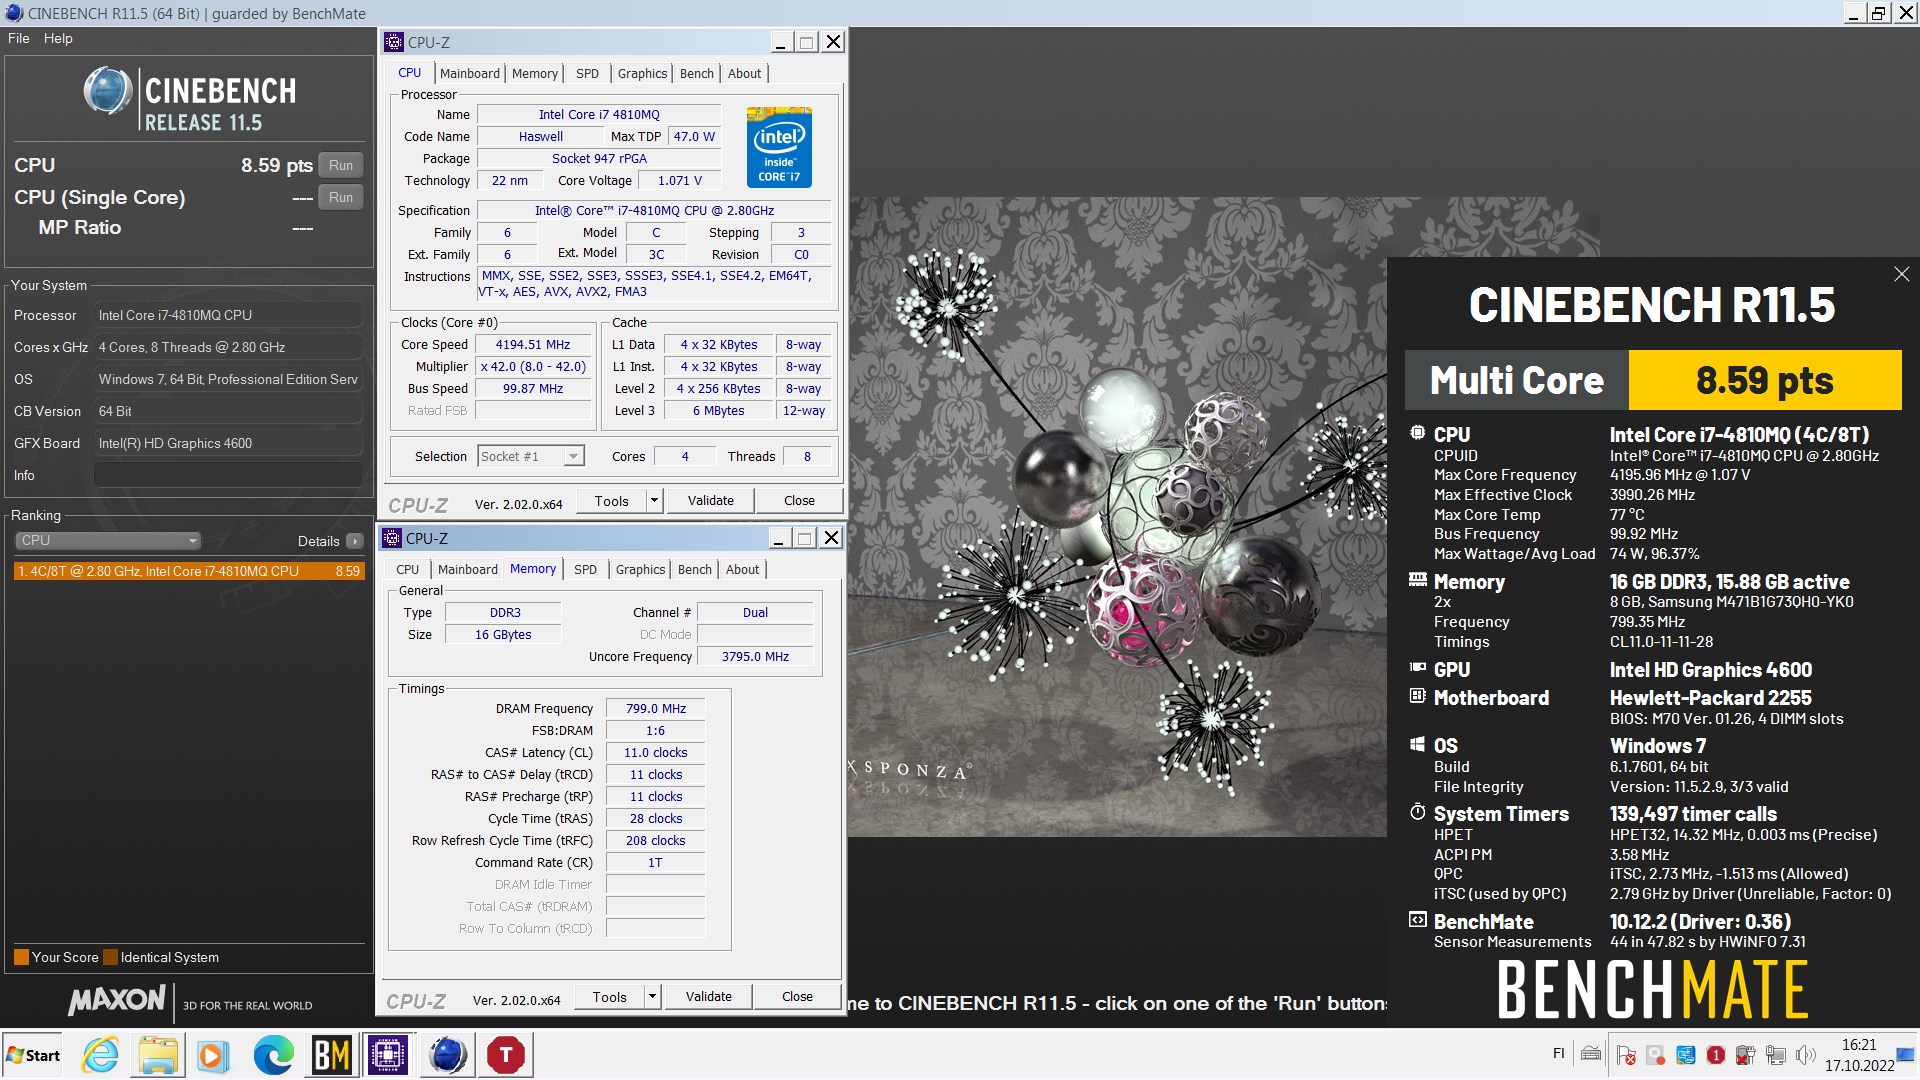Run the CPU benchmark in Cinebench
The height and width of the screenshot is (1080, 1920).
[341, 166]
